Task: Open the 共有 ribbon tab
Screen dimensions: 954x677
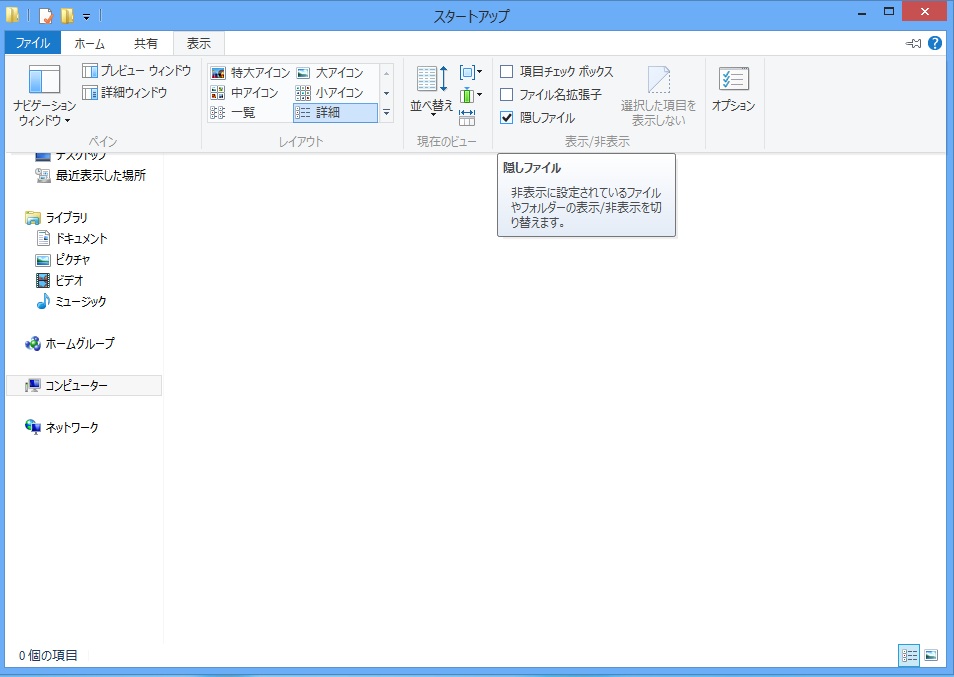Action: (146, 43)
